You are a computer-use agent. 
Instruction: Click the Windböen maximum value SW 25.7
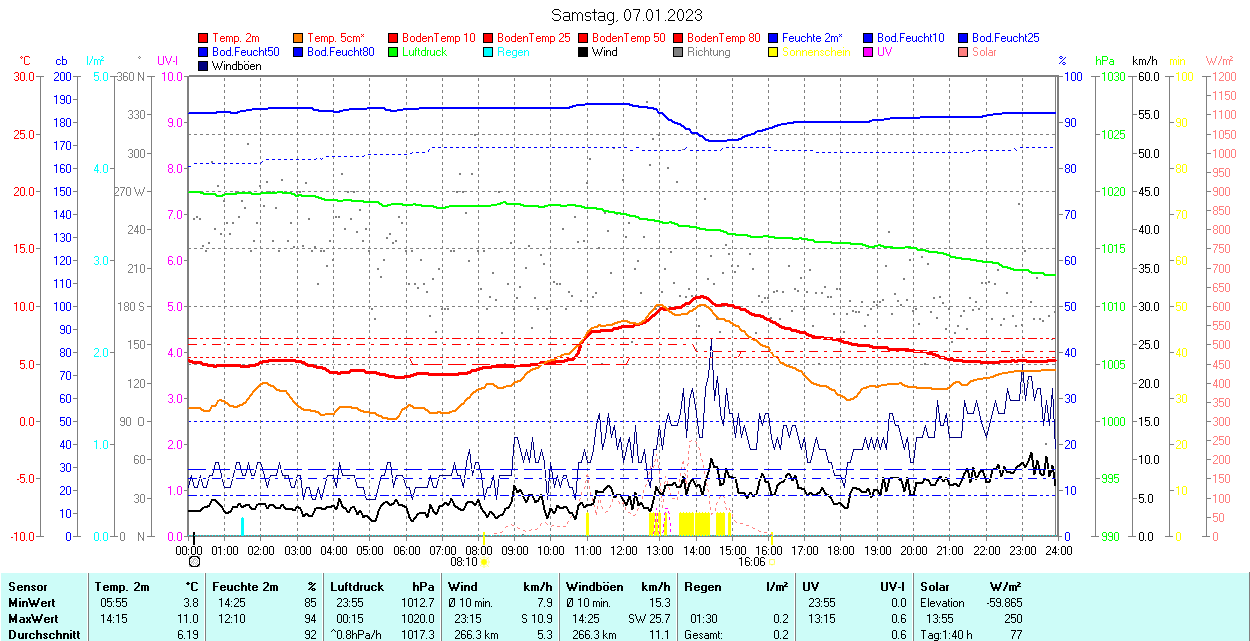pyautogui.click(x=648, y=618)
